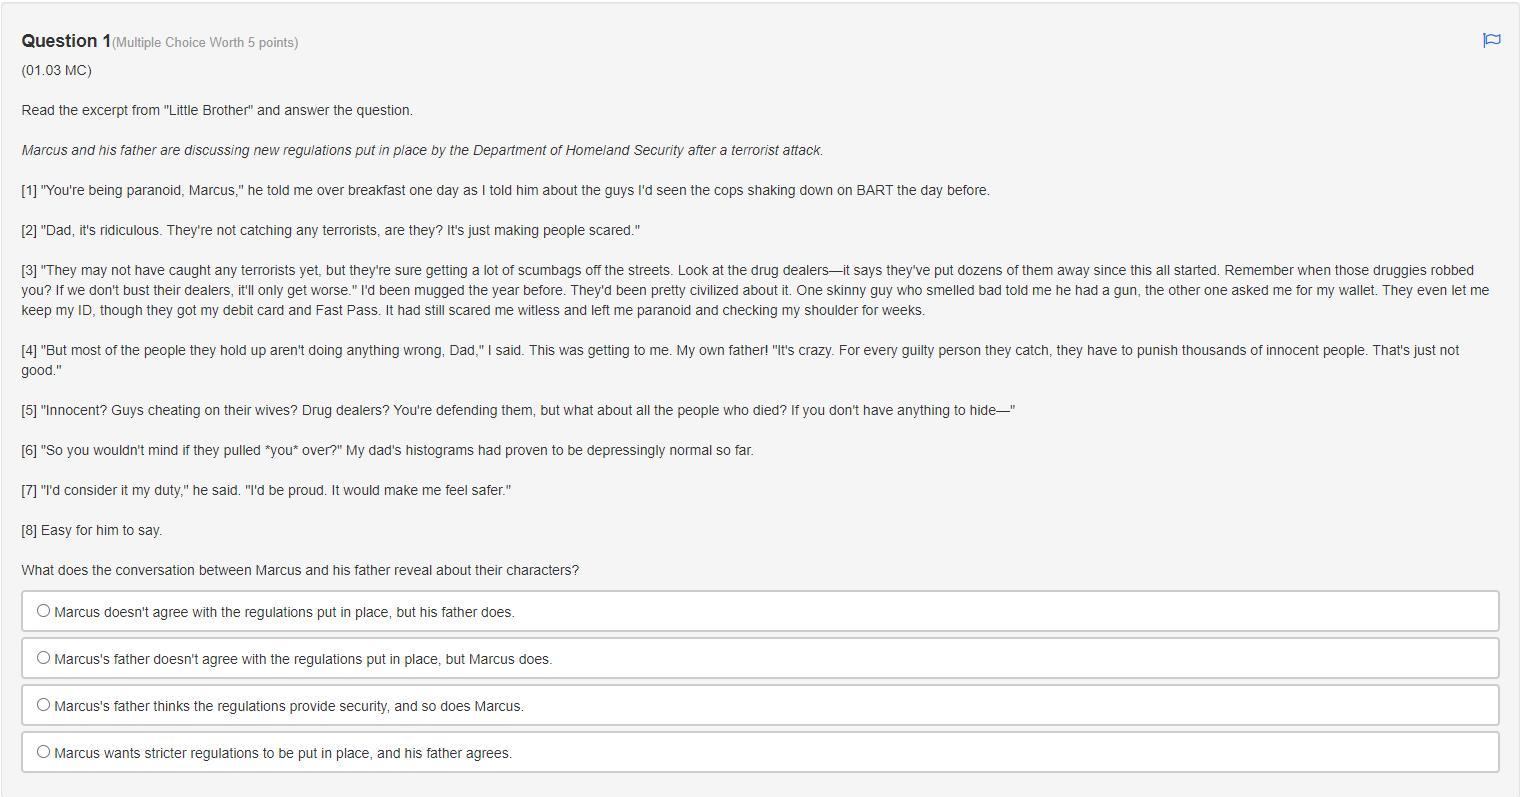Click paragraph [2] starting "Dad, it's ridiculous"

tap(330, 230)
